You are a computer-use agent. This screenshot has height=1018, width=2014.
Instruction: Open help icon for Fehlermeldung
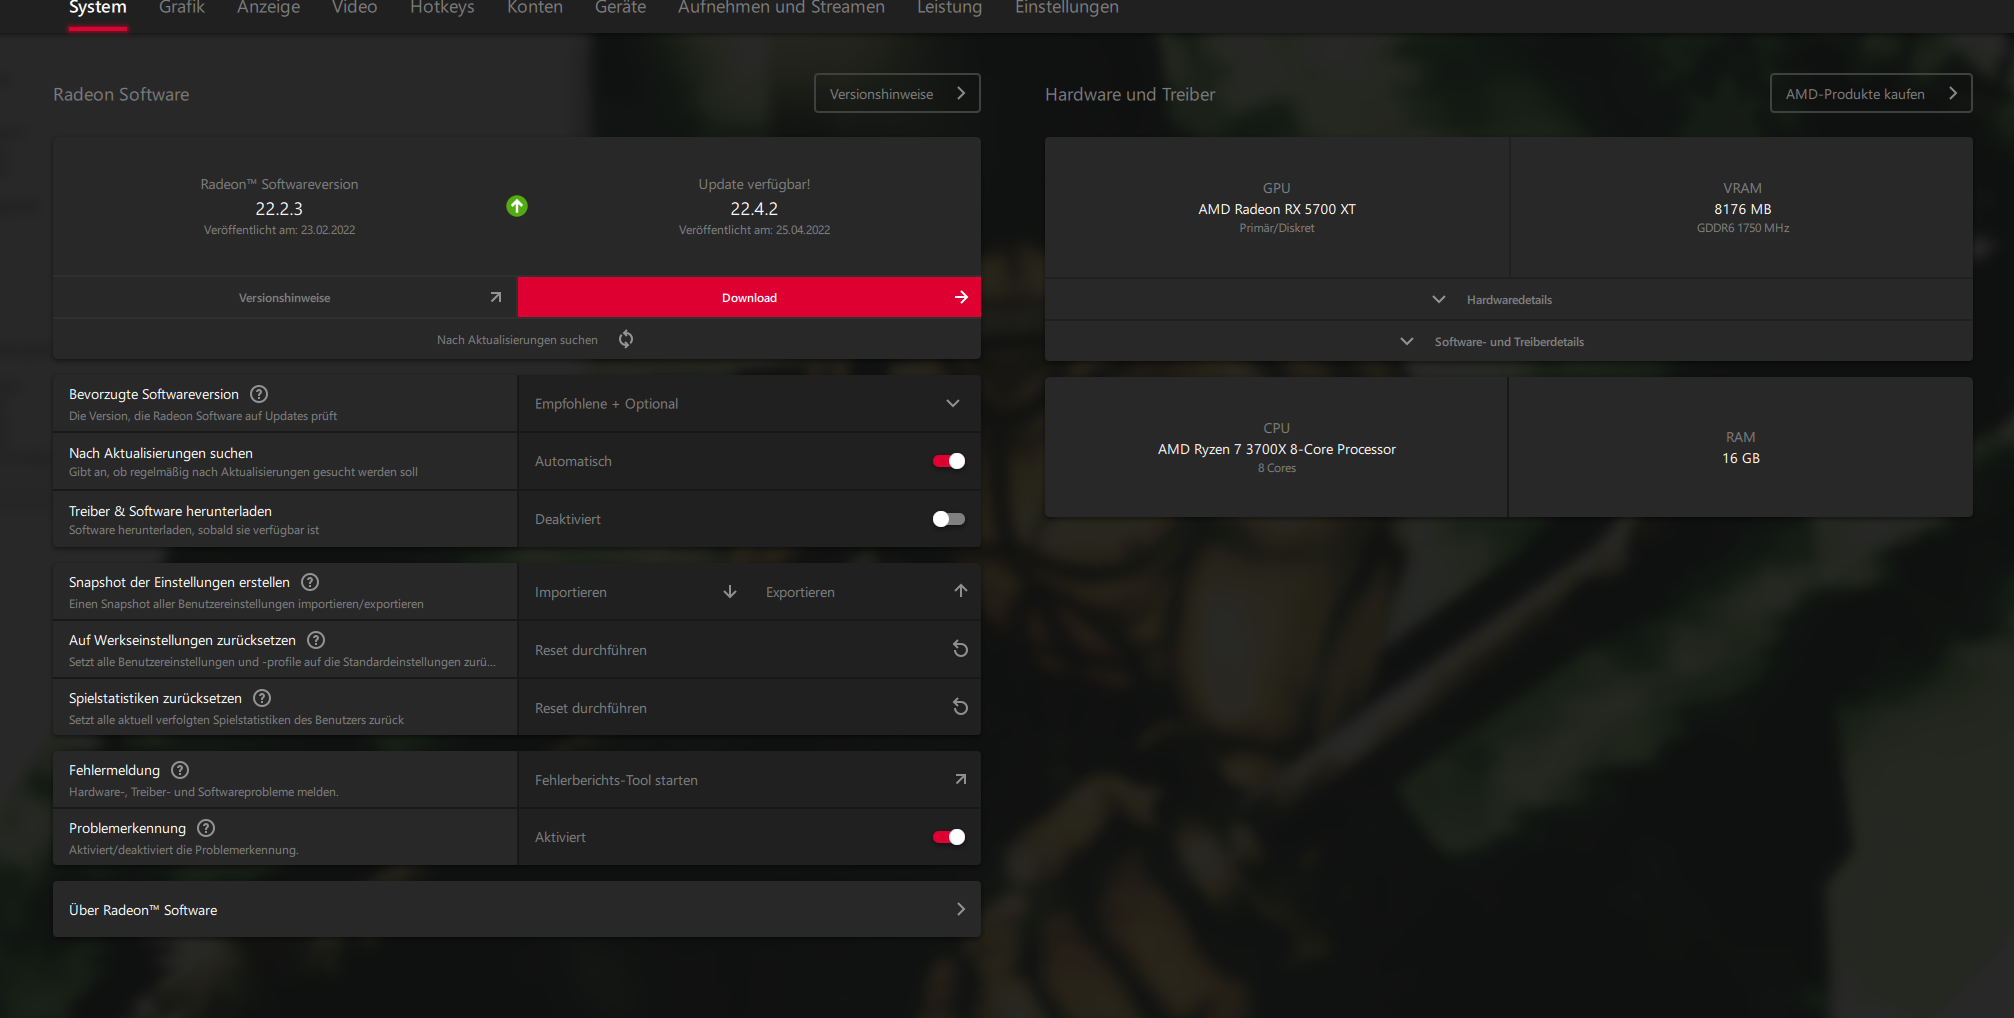(x=180, y=770)
